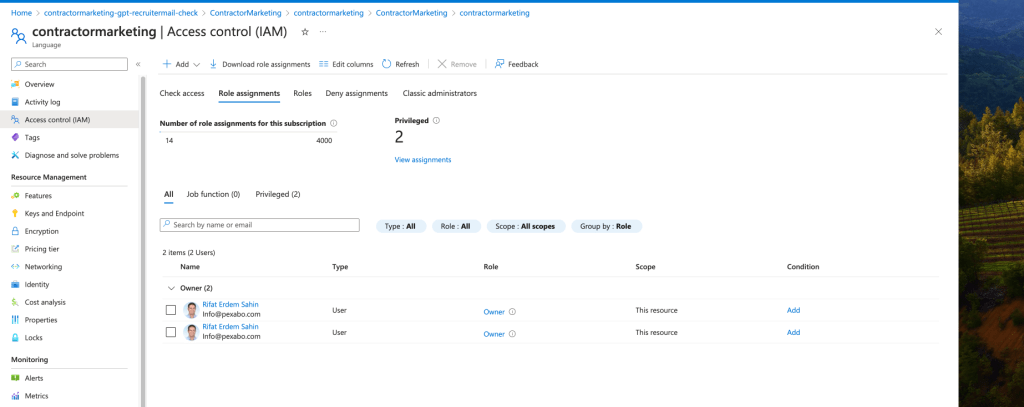Click the Role column header

coord(492,267)
